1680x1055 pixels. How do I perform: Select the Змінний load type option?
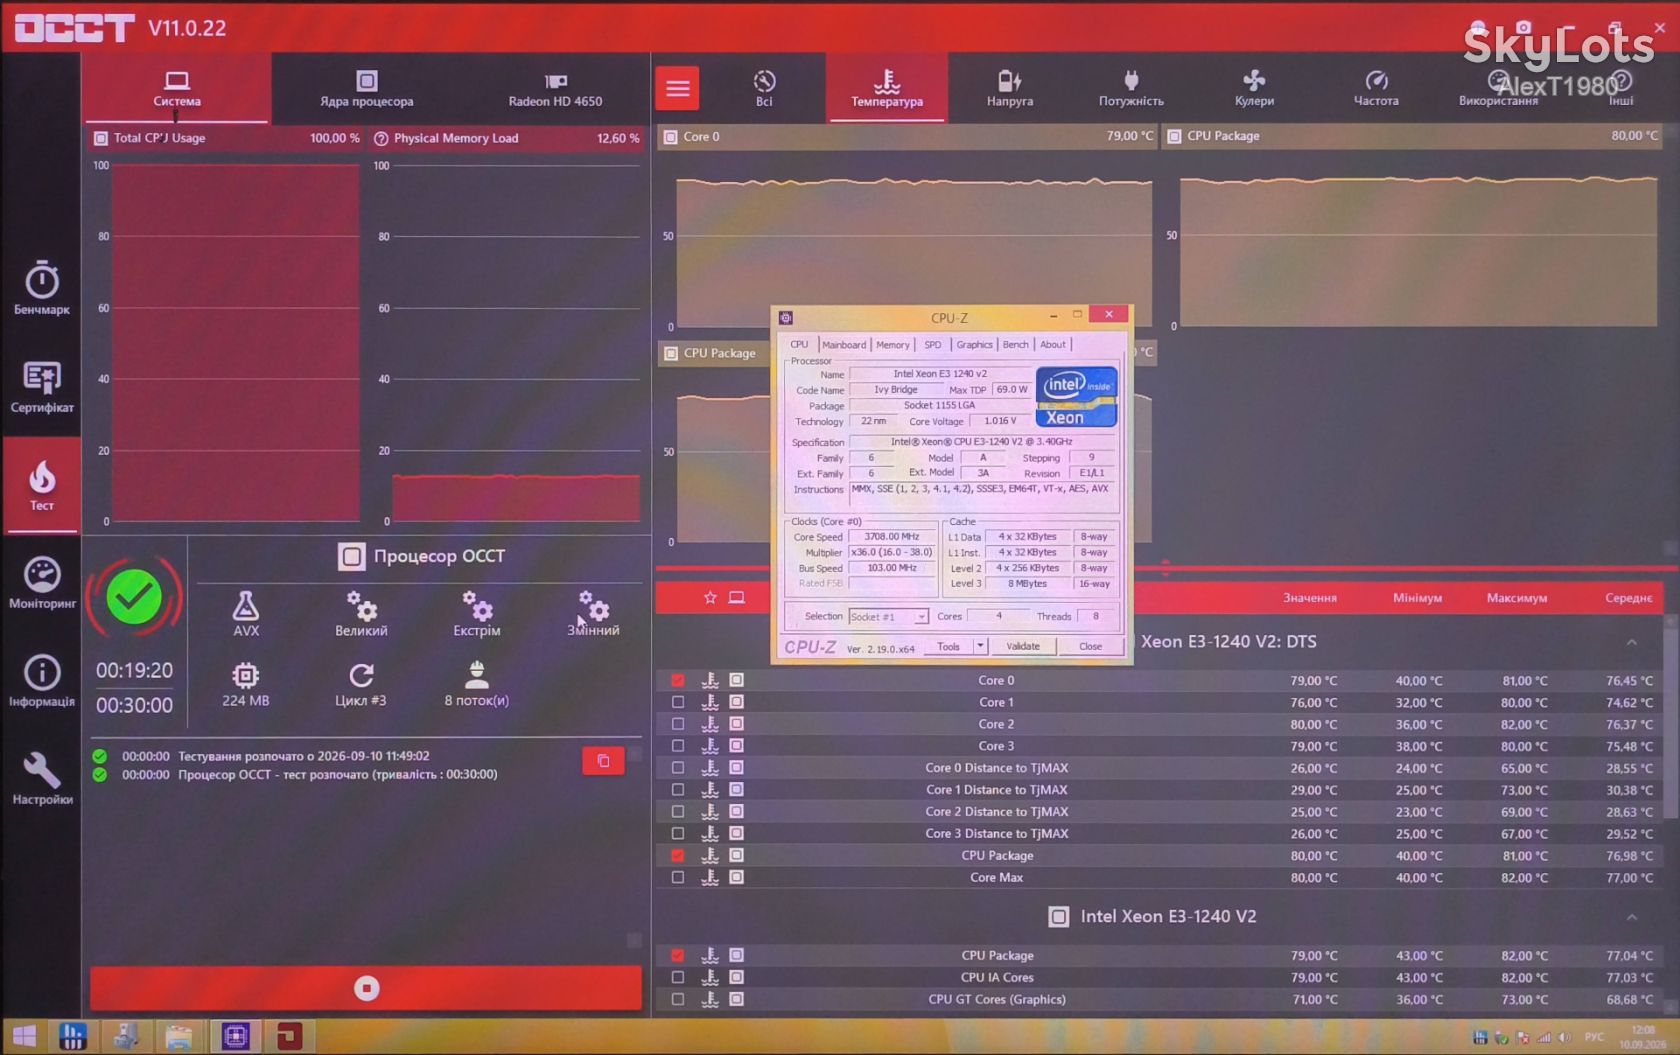(x=593, y=613)
